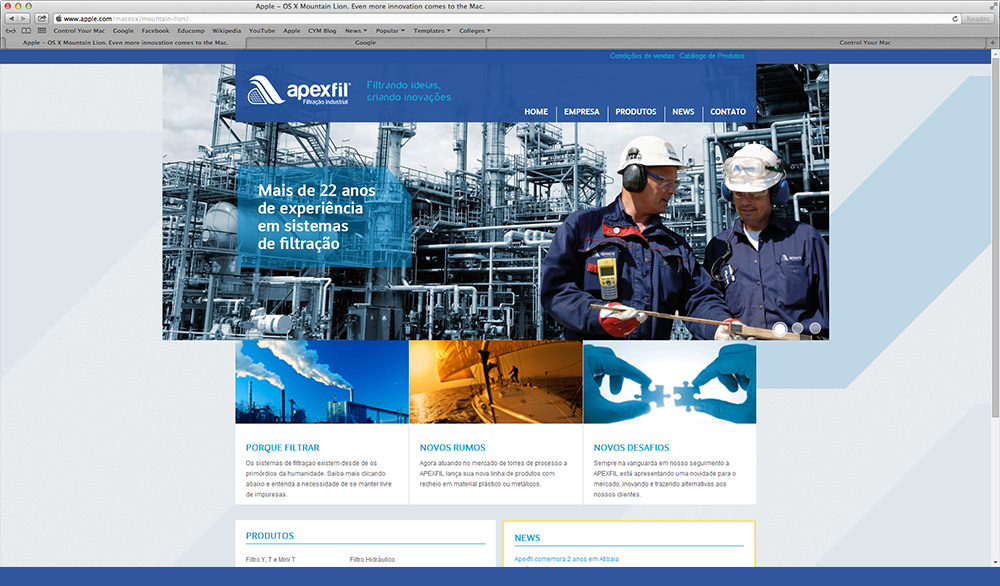The image size is (1000, 586).
Task: Click the puzzle pieces hands thumbnail
Action: (670, 382)
